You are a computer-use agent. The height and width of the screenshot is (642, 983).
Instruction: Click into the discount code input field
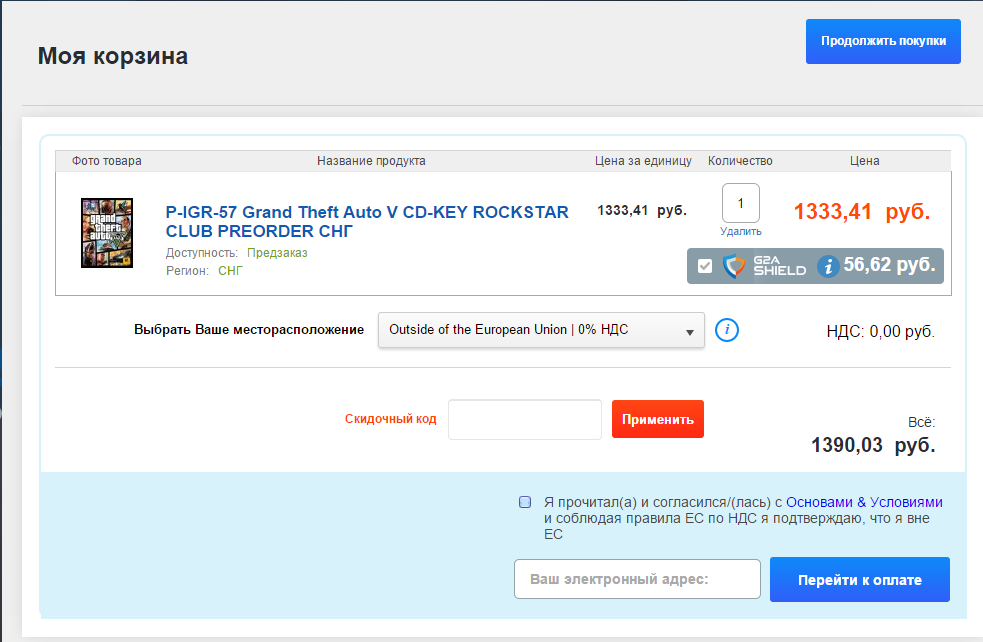click(x=525, y=419)
